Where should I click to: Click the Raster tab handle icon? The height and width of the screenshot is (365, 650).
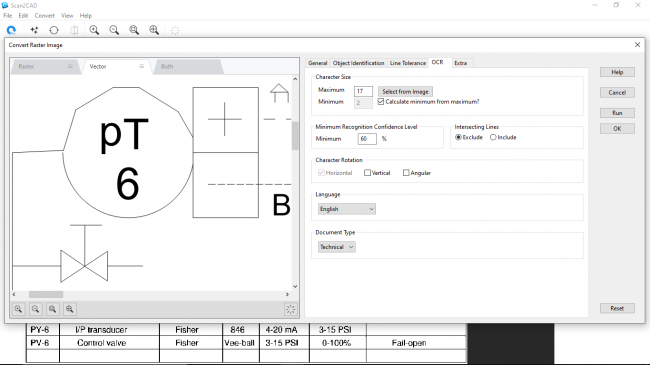(x=70, y=66)
